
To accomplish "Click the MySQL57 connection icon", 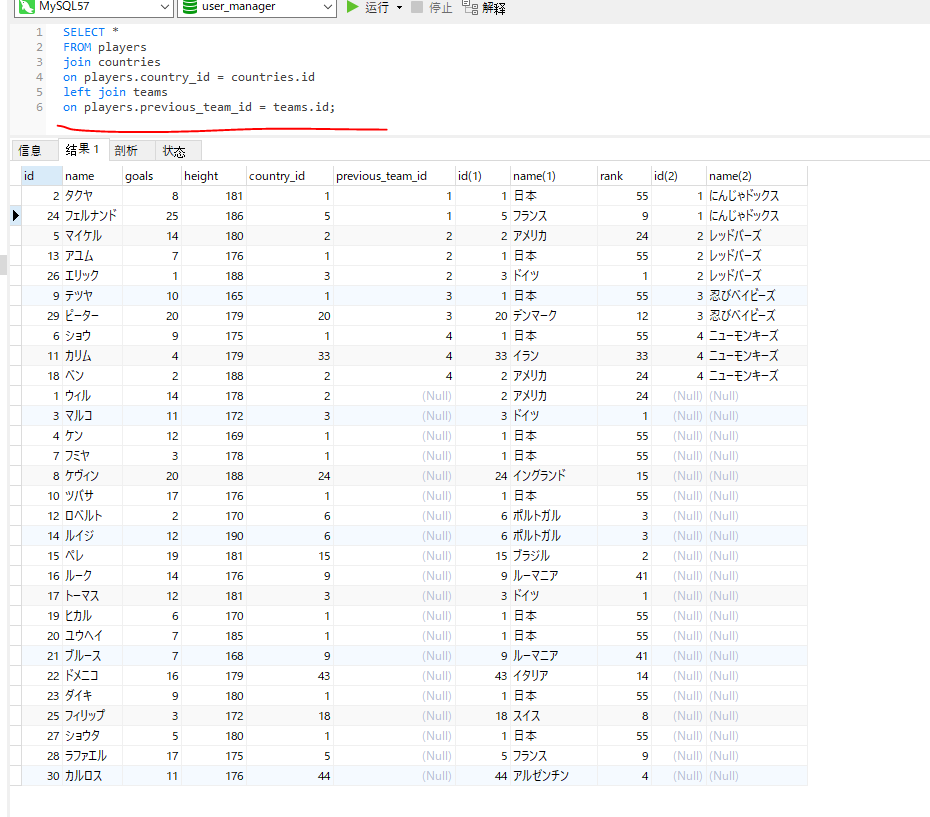I will 27,7.
